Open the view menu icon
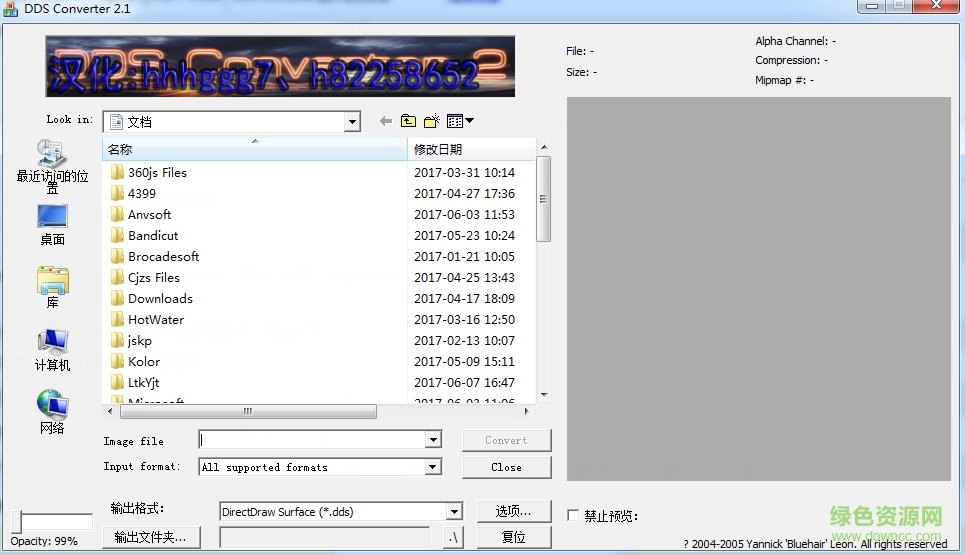Image resolution: width=965 pixels, height=555 pixels. 460,121
